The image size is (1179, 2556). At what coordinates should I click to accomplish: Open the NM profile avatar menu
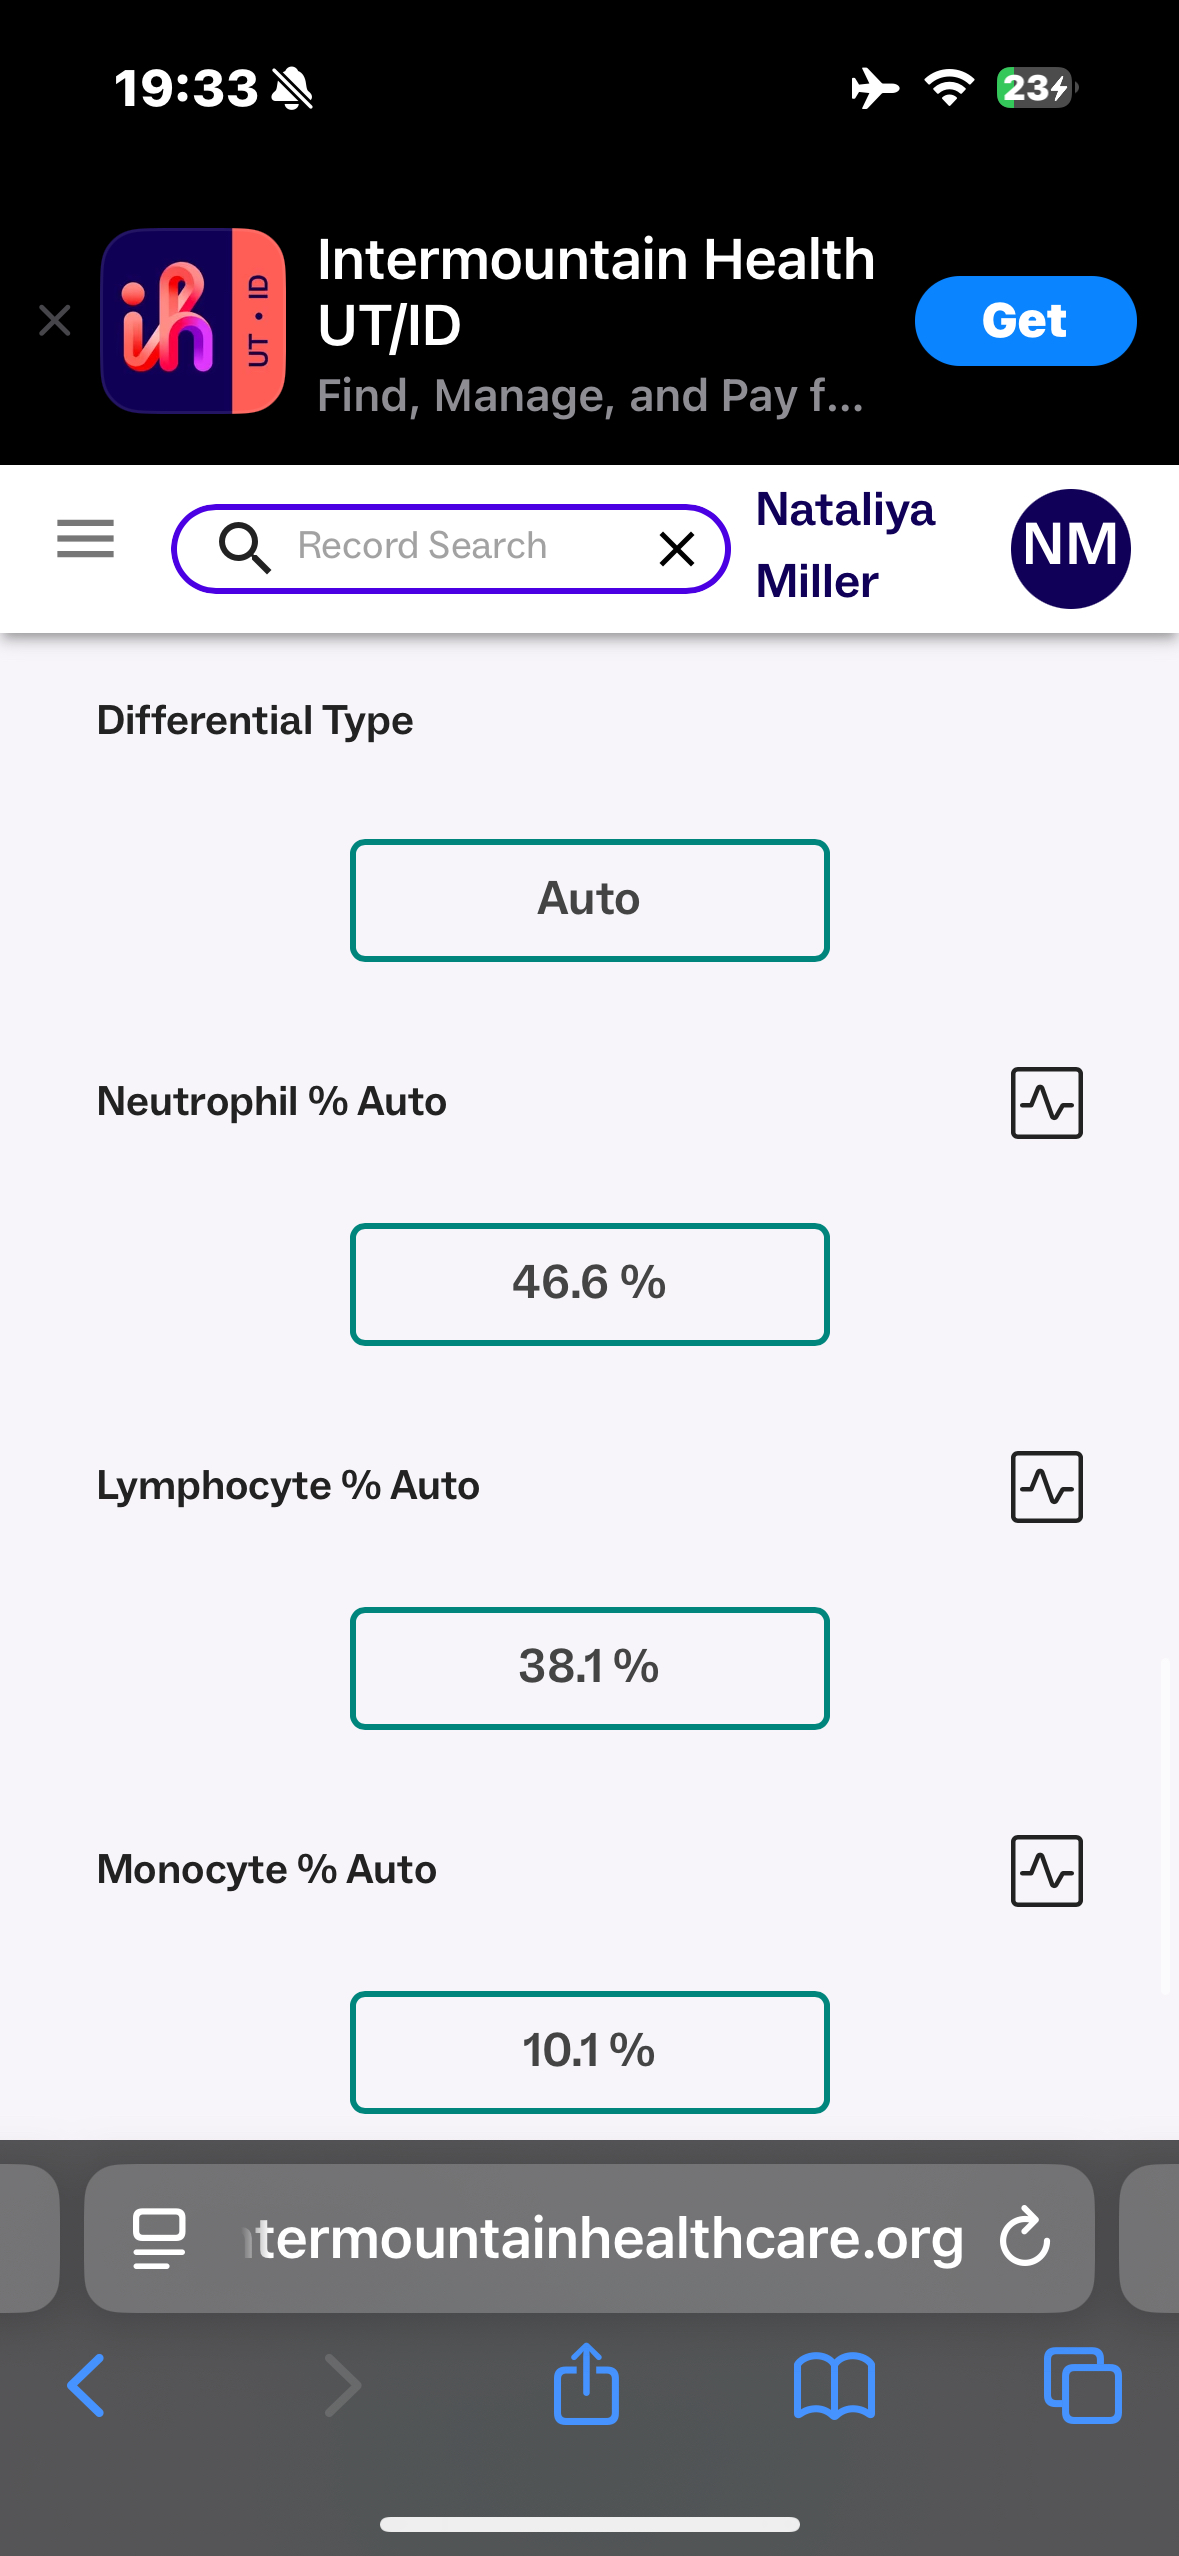pos(1070,548)
